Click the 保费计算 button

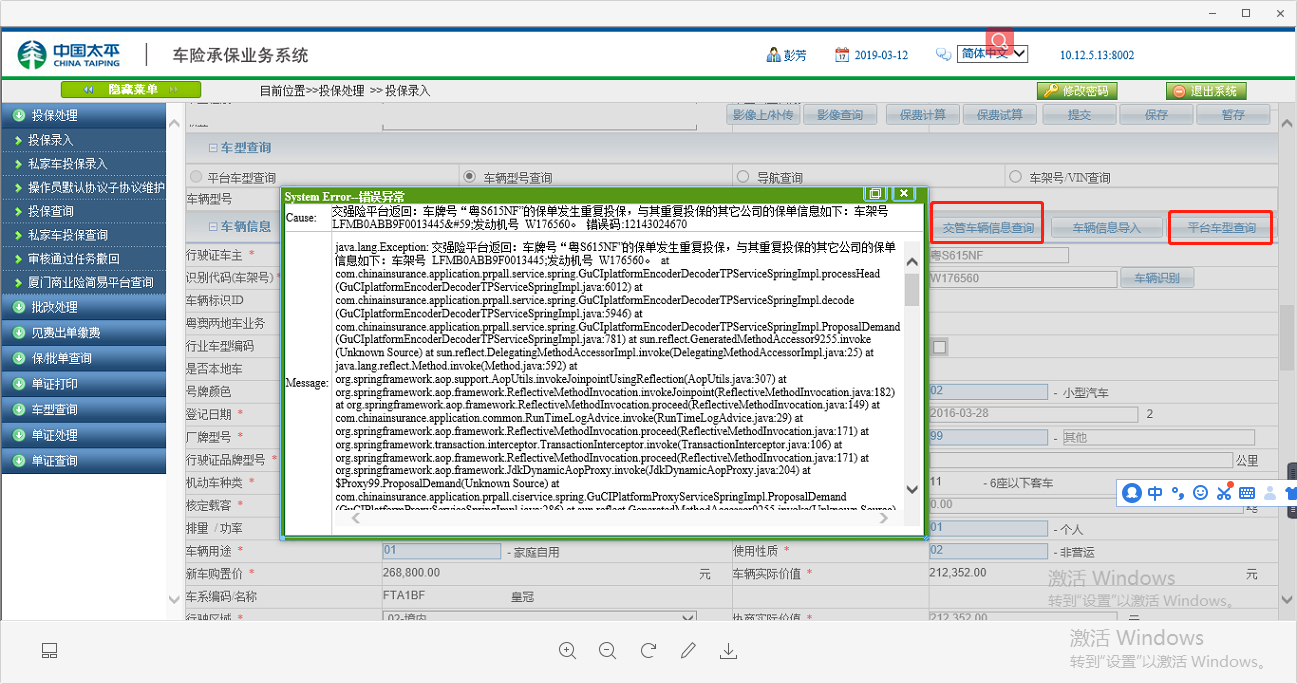[x=921, y=115]
